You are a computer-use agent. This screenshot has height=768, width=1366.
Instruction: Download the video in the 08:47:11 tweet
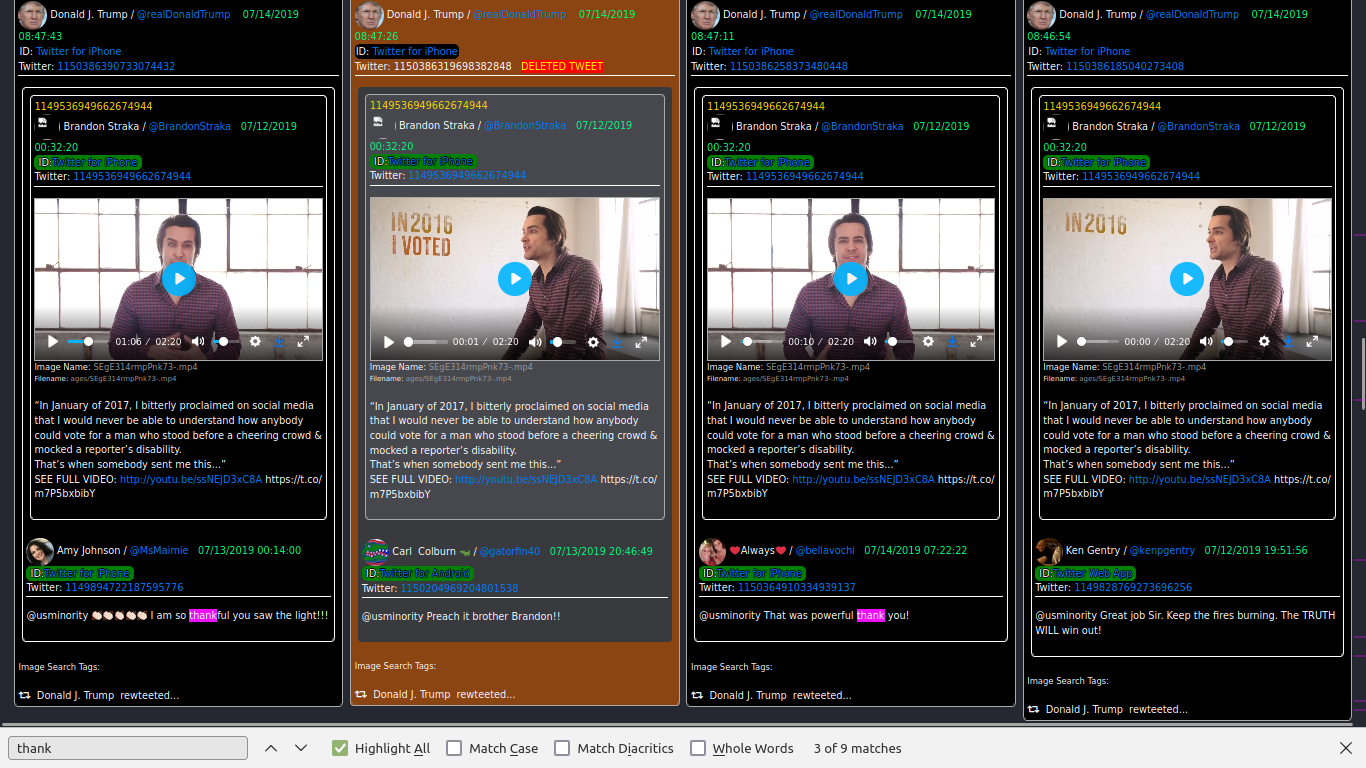pyautogui.click(x=952, y=341)
